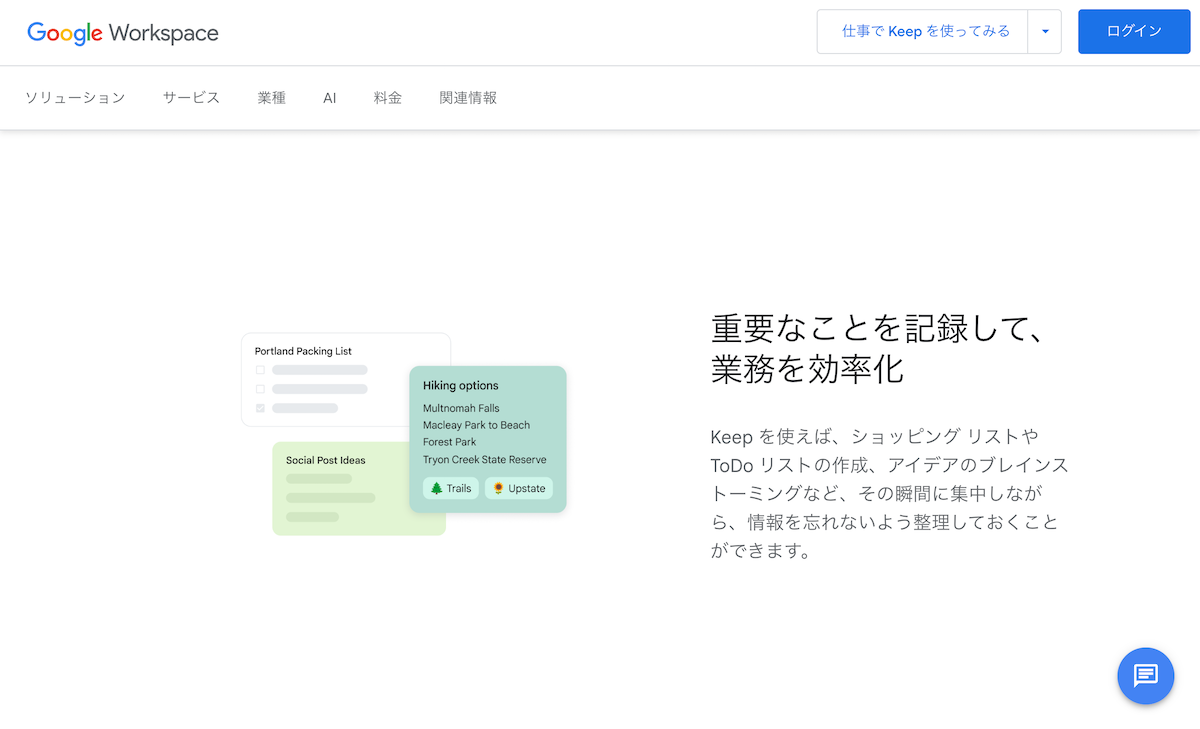Expand the dropdown arrow beside 仕事で Keep を使ってみる
The width and height of the screenshot is (1200, 729).
coord(1045,32)
